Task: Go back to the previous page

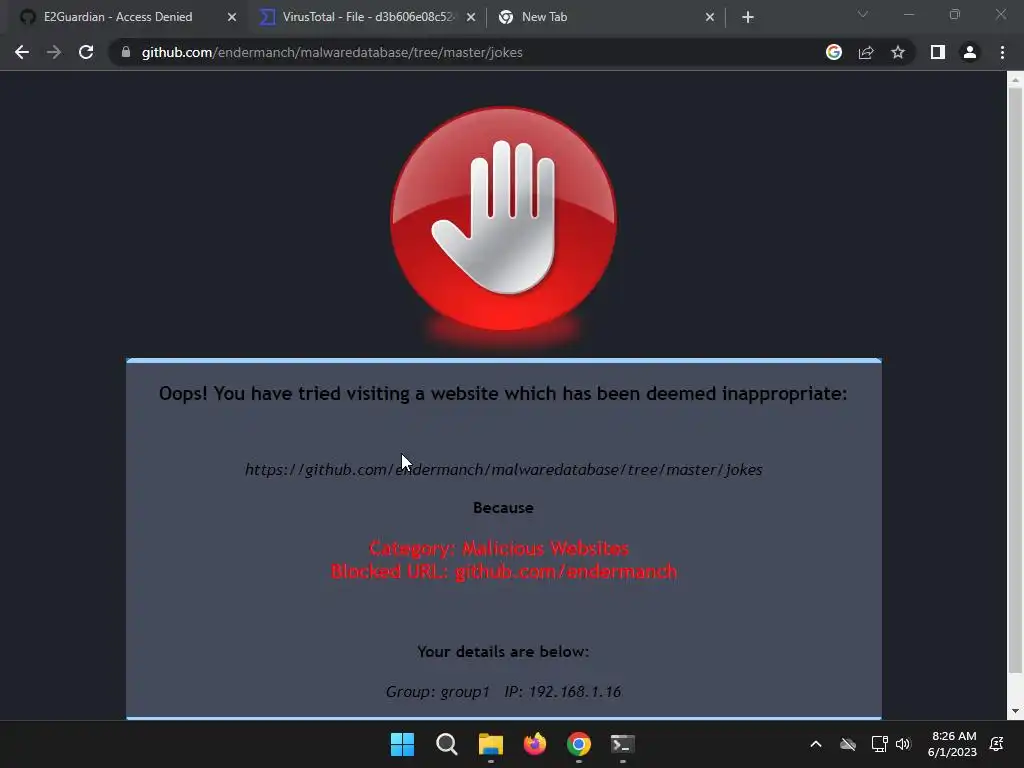Action: (x=22, y=52)
